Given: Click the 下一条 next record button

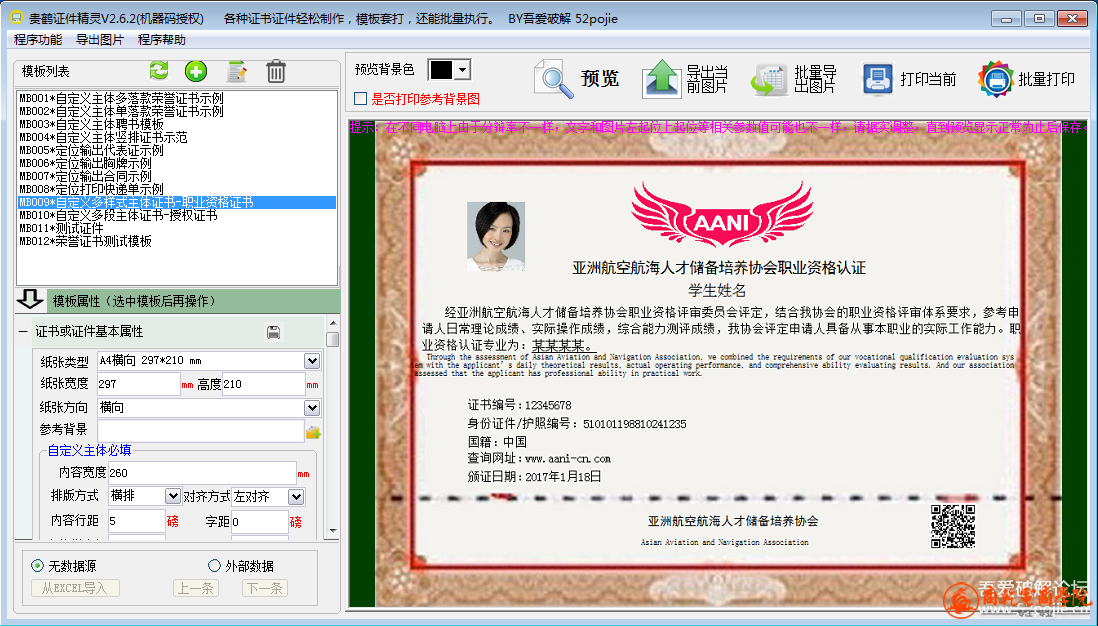Looking at the screenshot, I should tap(265, 588).
